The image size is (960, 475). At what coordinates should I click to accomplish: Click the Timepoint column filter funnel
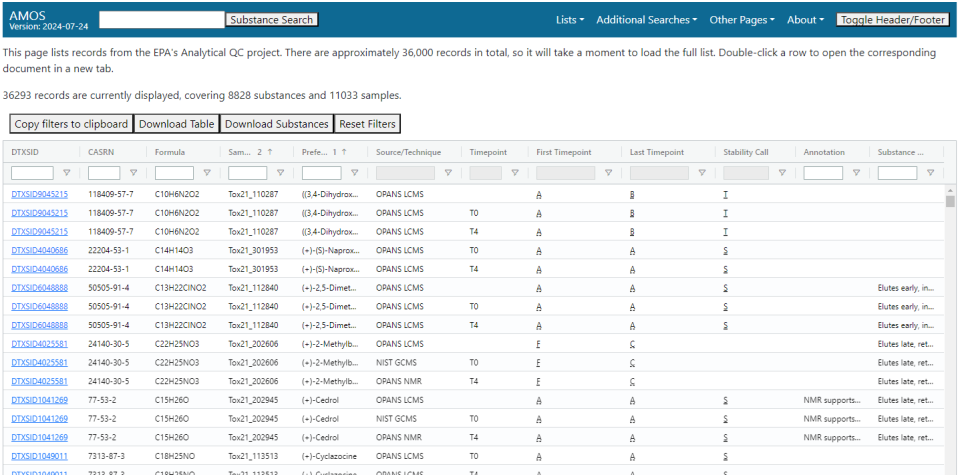(514, 173)
